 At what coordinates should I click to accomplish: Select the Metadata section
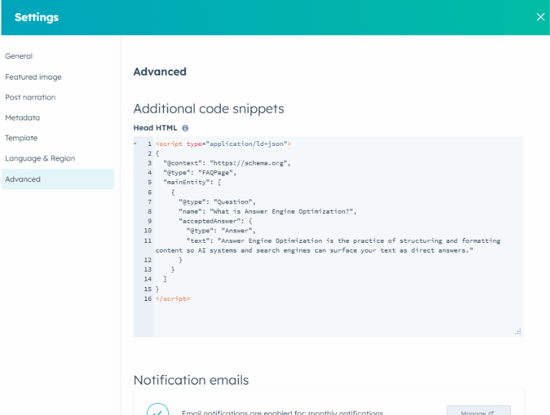pyautogui.click(x=22, y=118)
